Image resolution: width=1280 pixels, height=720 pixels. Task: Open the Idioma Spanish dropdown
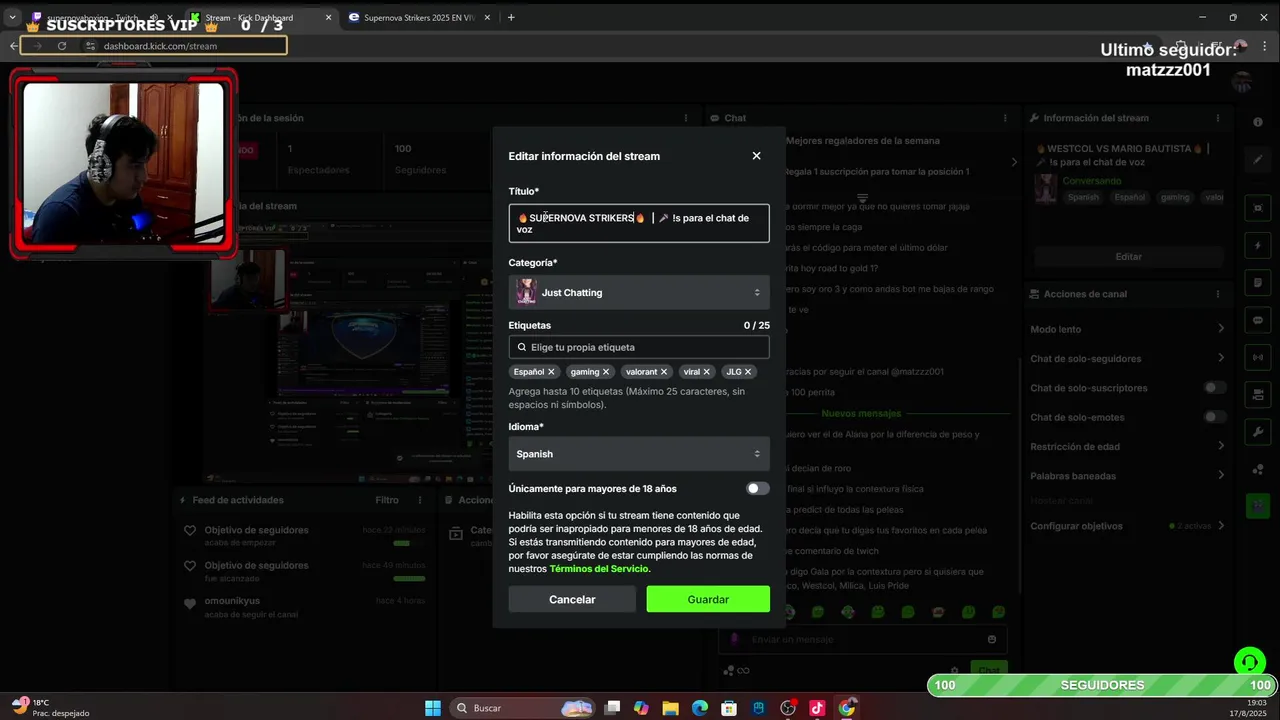pyautogui.click(x=639, y=454)
